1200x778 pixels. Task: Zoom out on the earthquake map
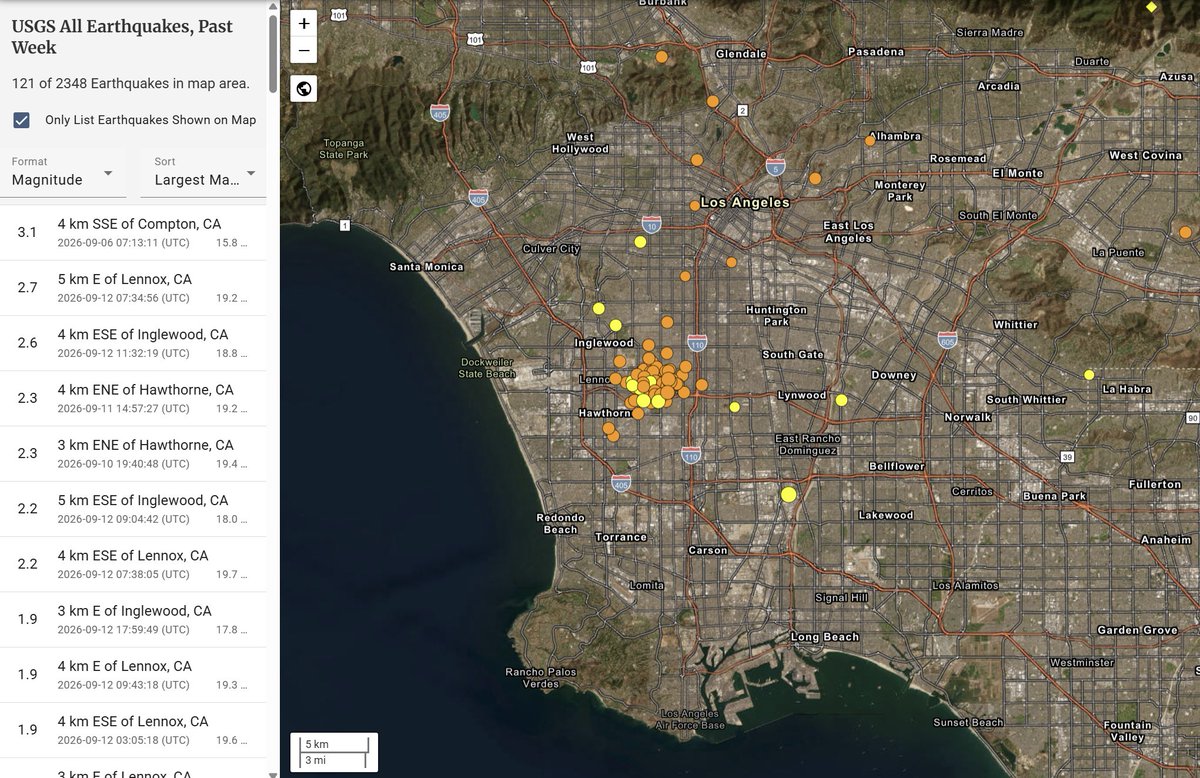(x=304, y=51)
